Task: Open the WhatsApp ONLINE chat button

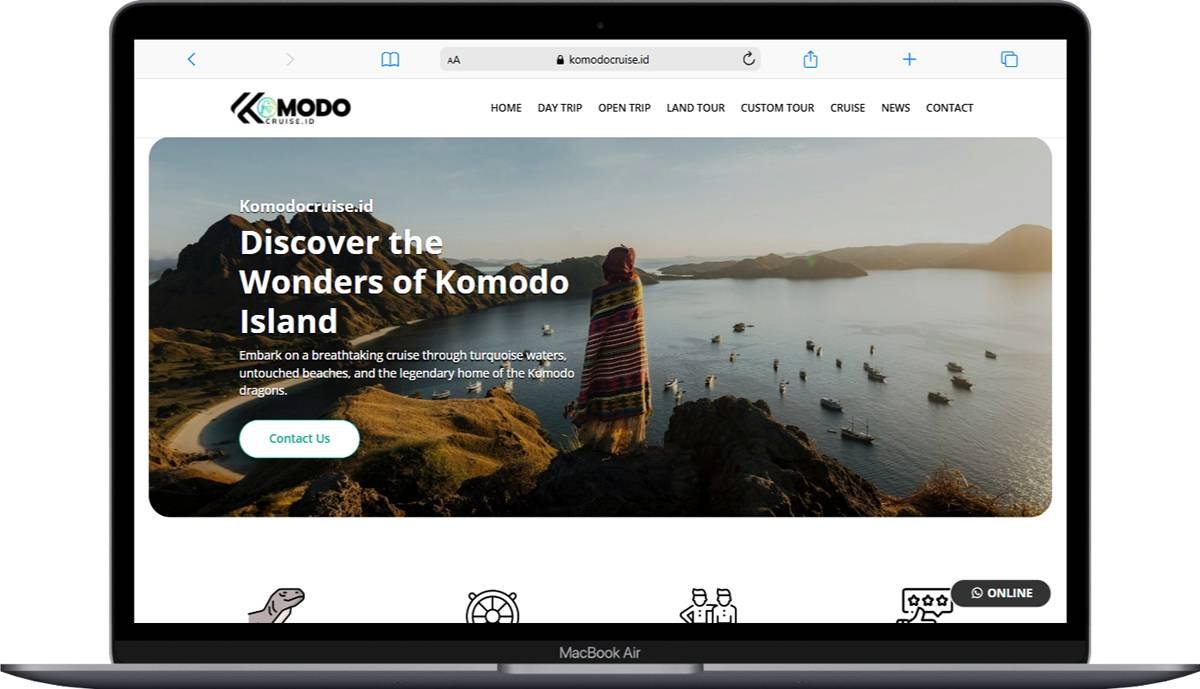Action: point(1001,593)
